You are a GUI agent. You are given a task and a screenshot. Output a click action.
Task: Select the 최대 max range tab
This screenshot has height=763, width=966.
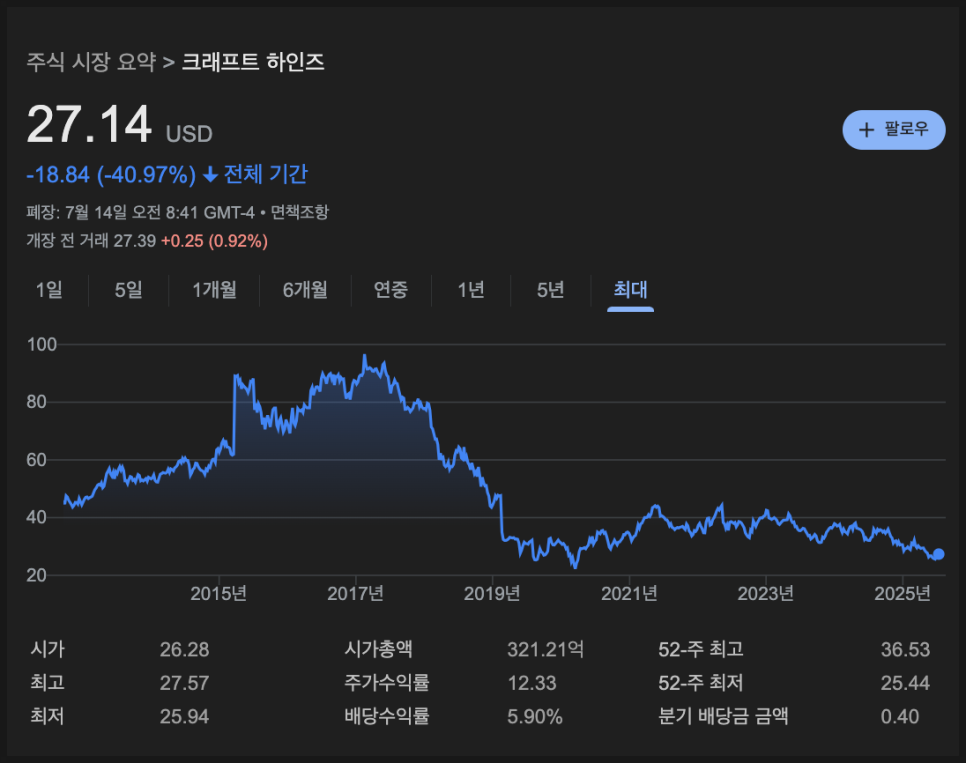(x=630, y=290)
